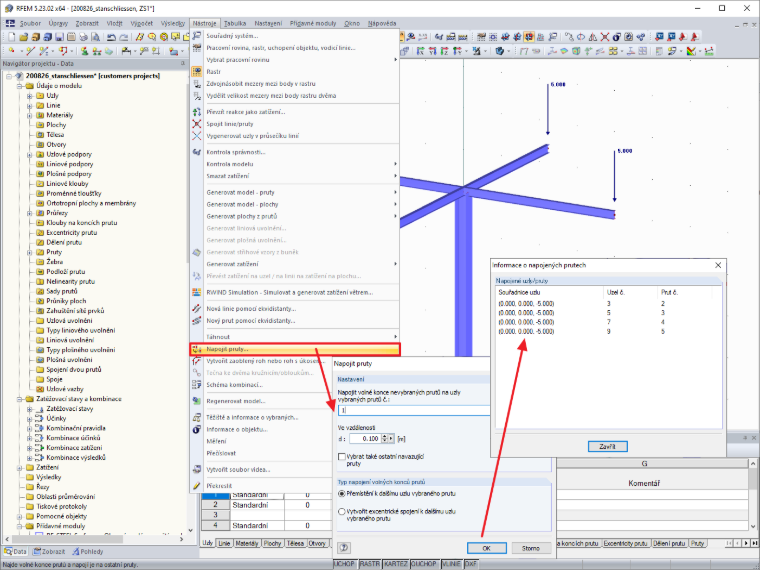Expand the Průřezy tree node
The image size is (760, 570).
coord(30,213)
